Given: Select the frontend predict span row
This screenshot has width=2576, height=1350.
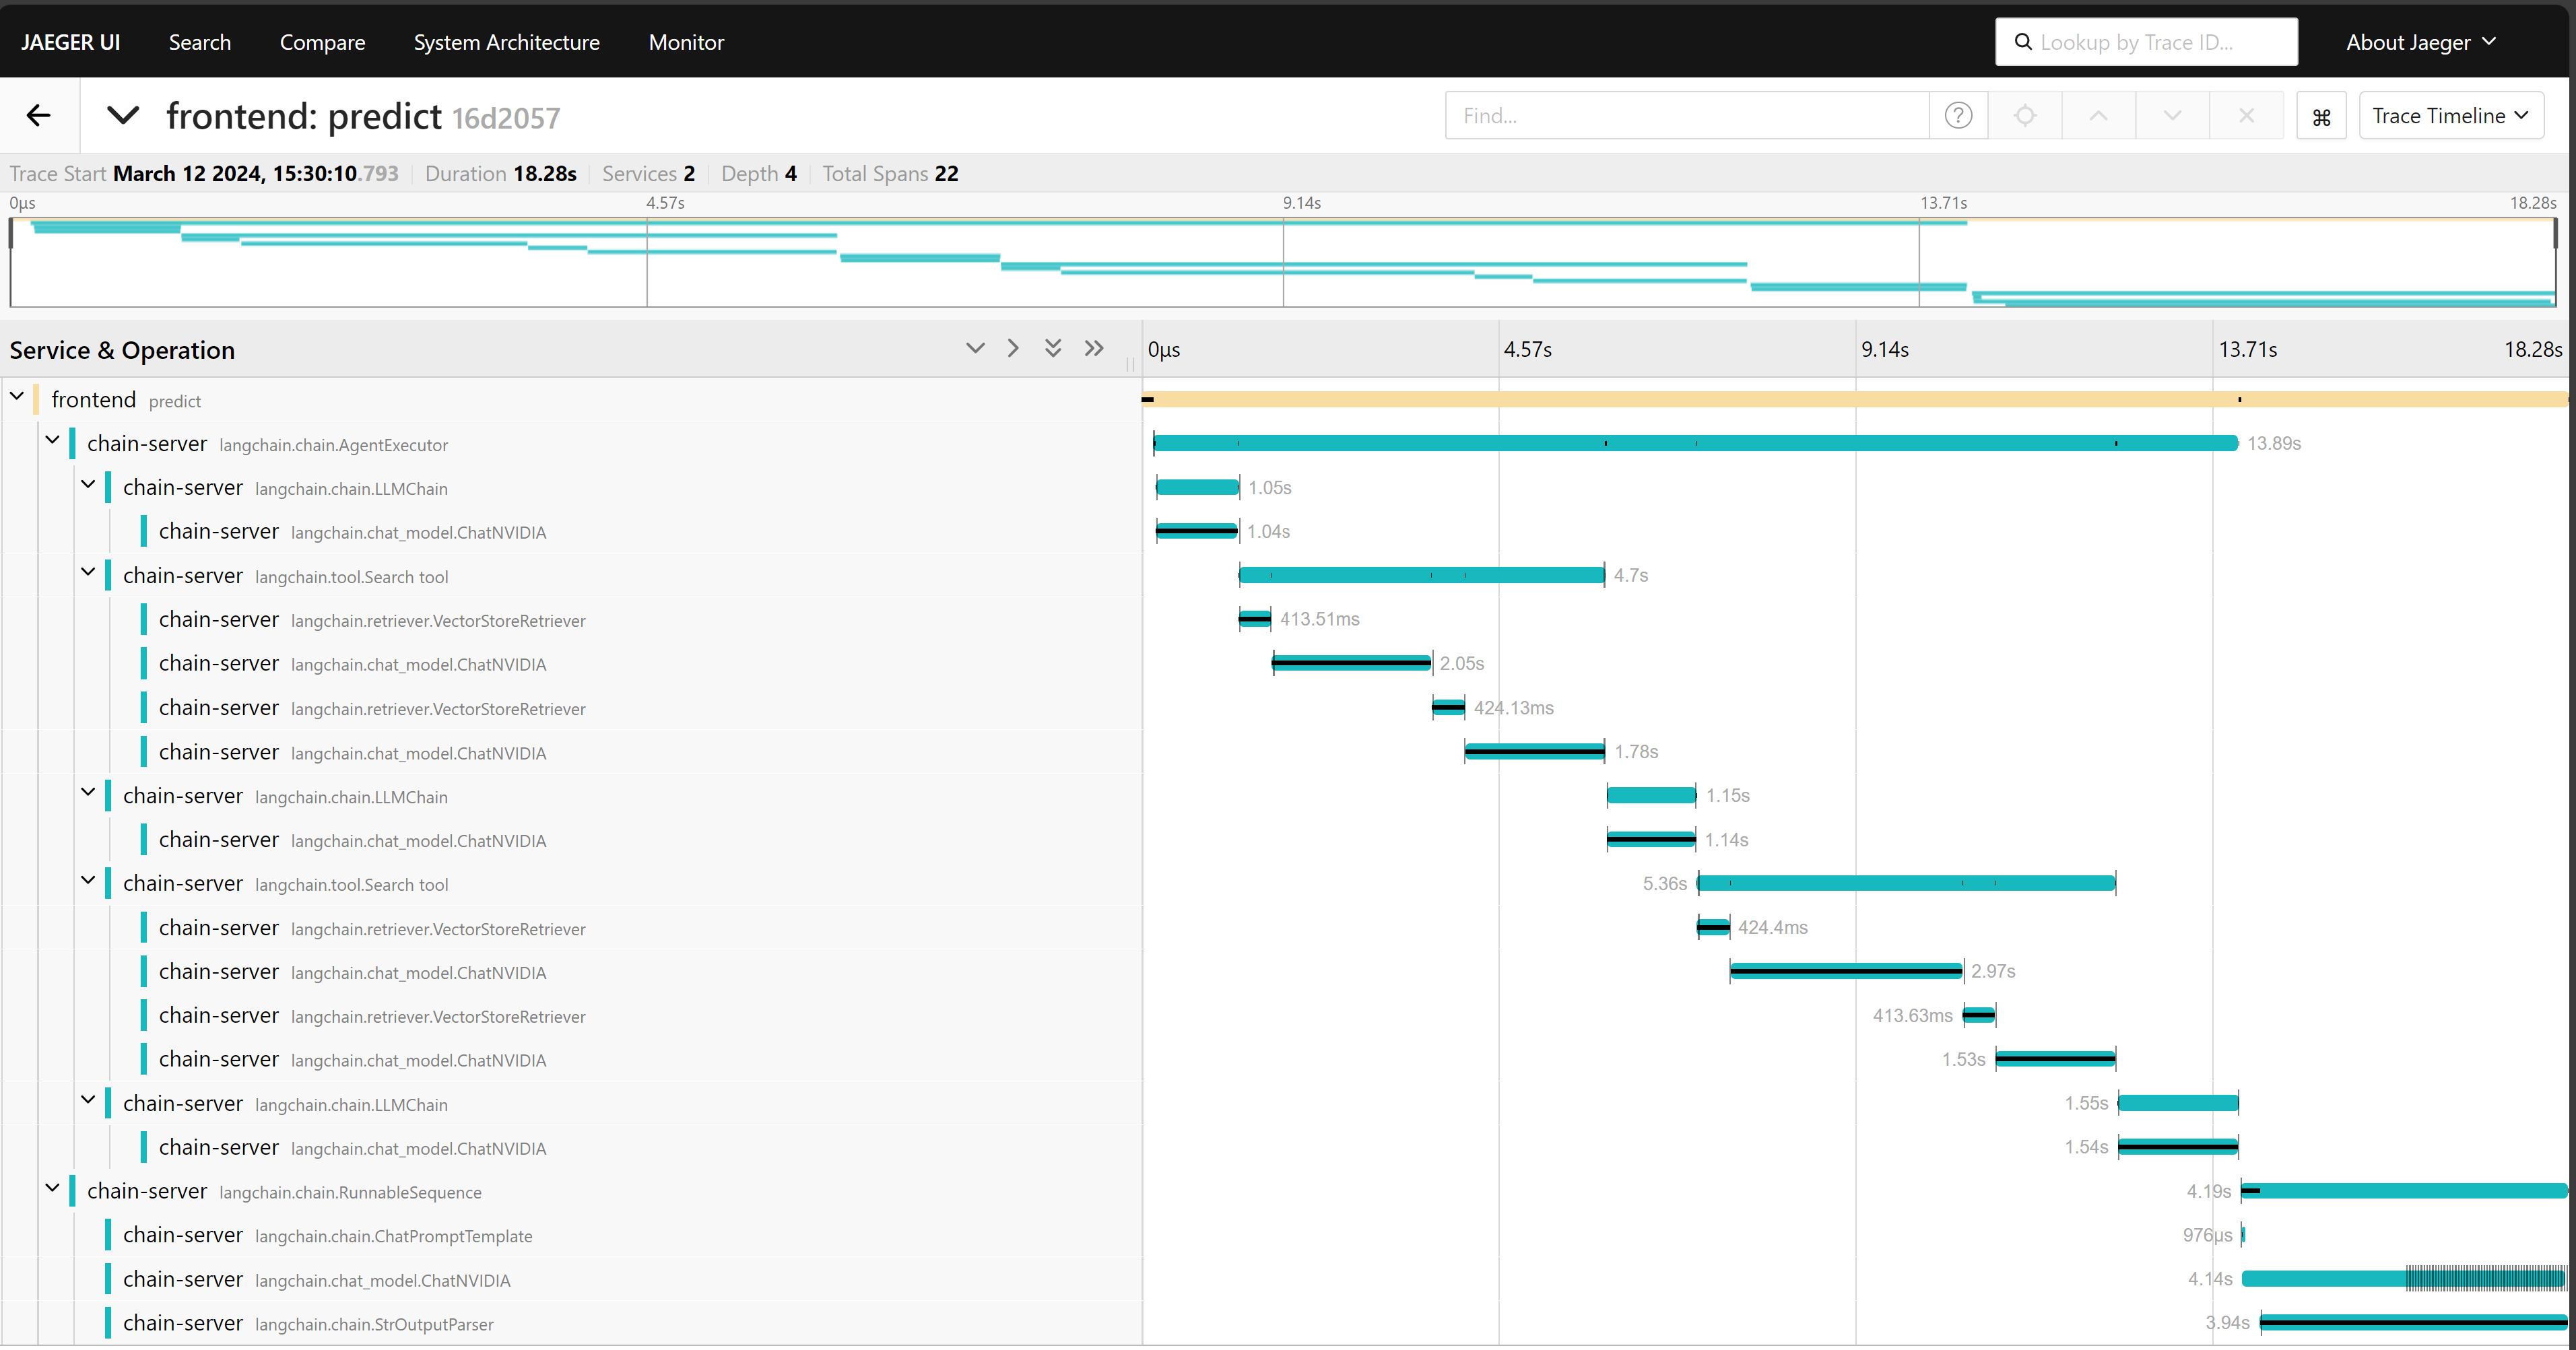Looking at the screenshot, I should 570,400.
